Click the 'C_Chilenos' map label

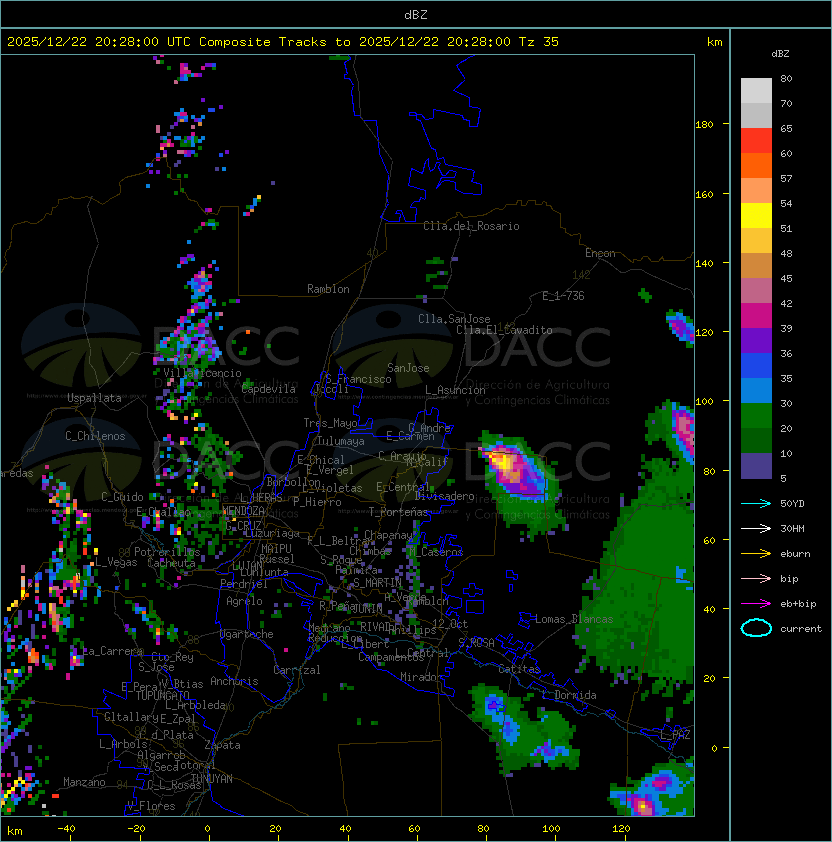[x=95, y=436]
